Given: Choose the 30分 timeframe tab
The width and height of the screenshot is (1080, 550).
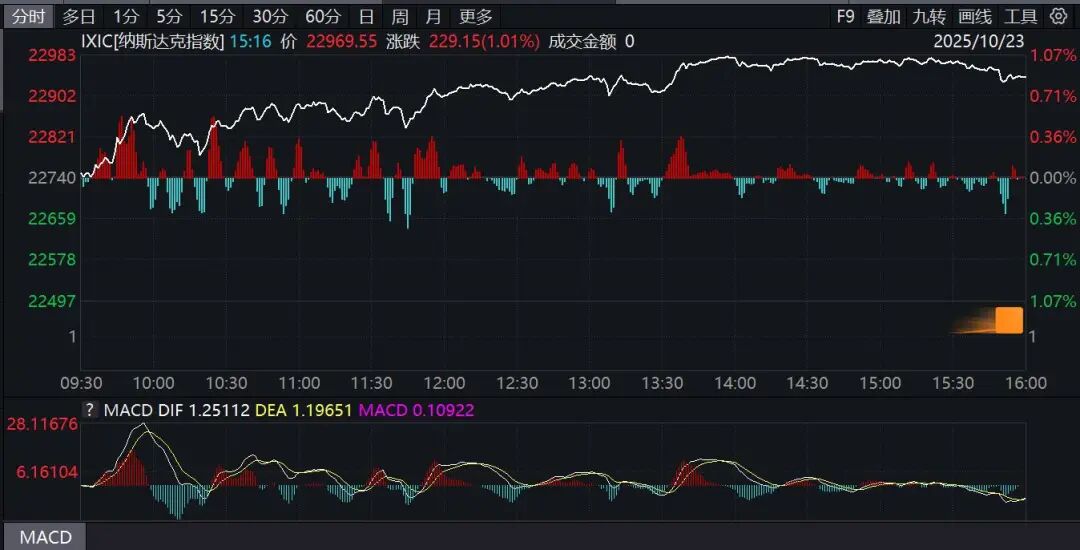Looking at the screenshot, I should pyautogui.click(x=269, y=16).
